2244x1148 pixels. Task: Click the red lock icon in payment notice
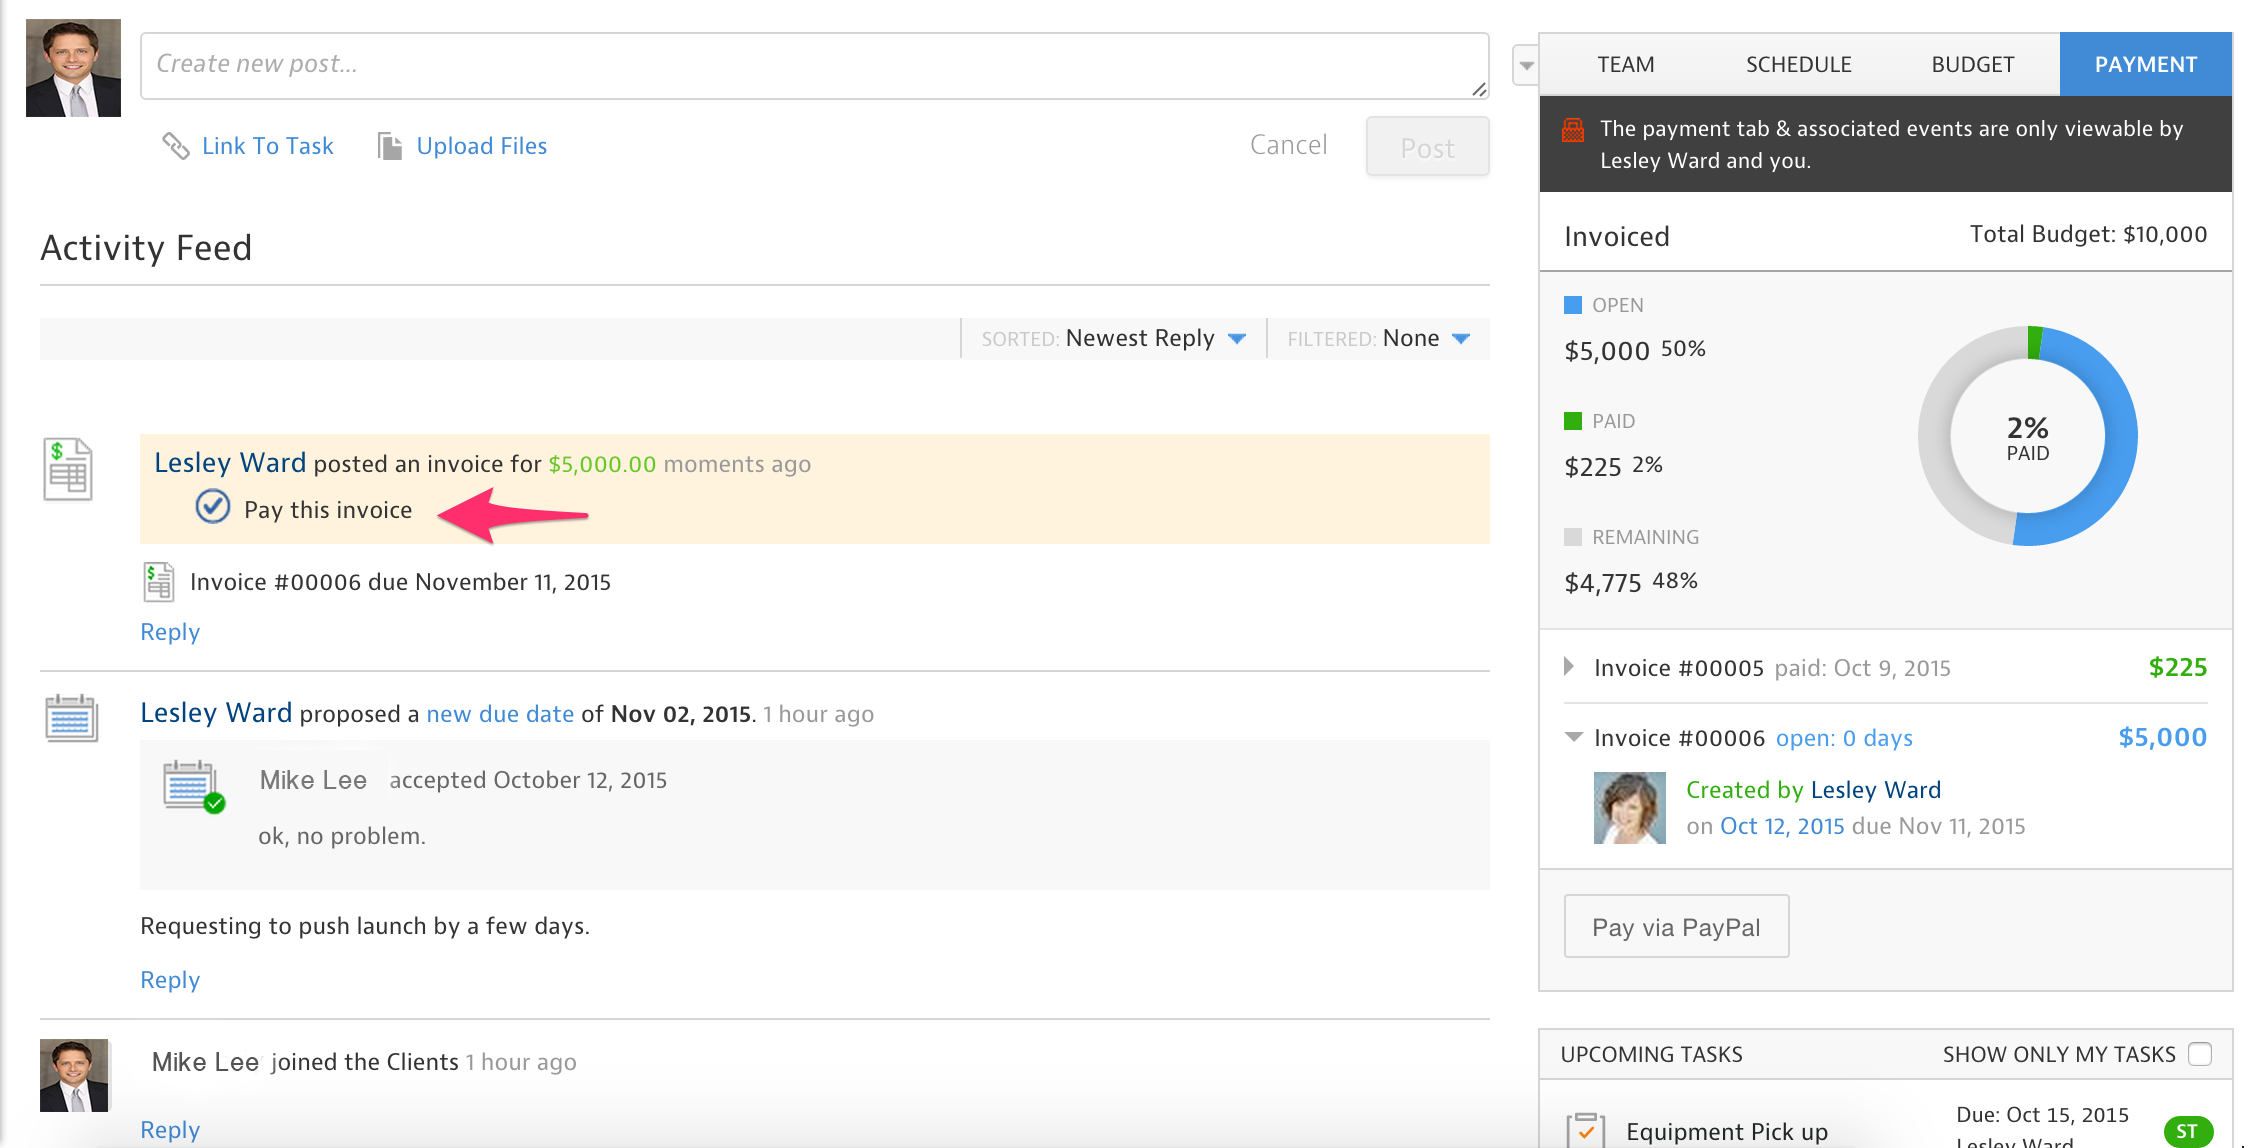pyautogui.click(x=1573, y=130)
